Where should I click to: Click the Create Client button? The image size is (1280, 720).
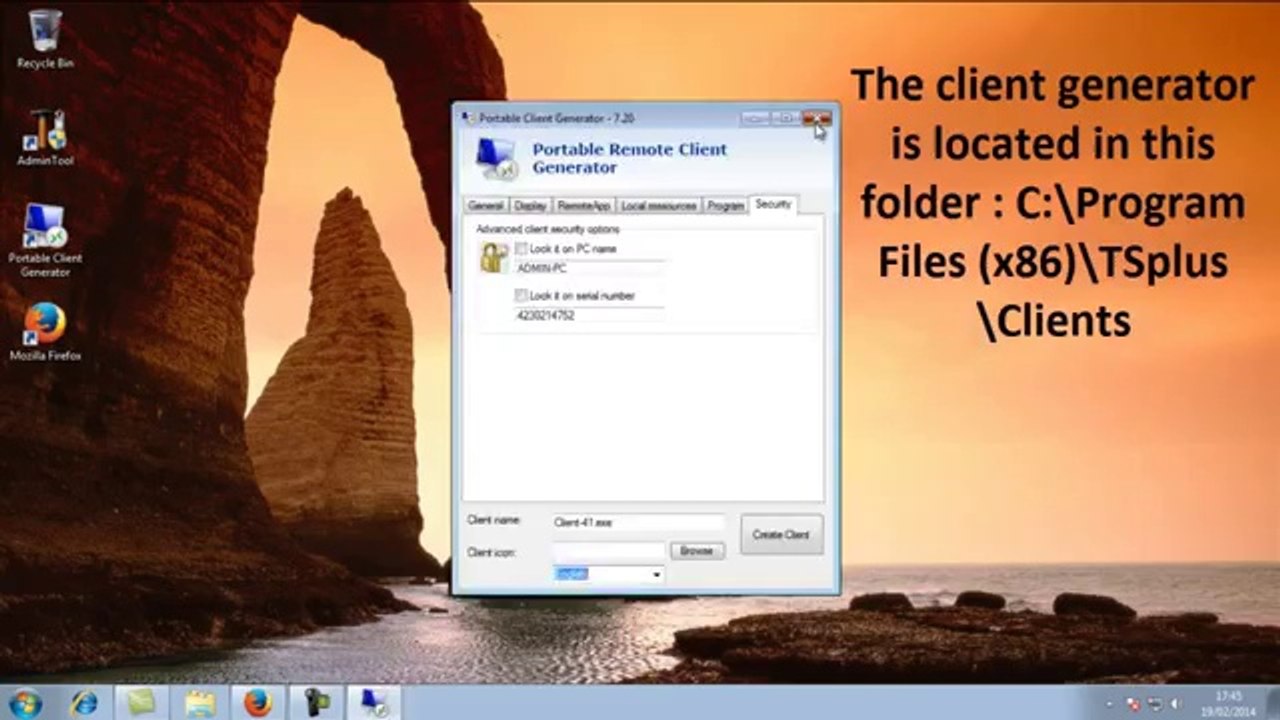click(781, 534)
